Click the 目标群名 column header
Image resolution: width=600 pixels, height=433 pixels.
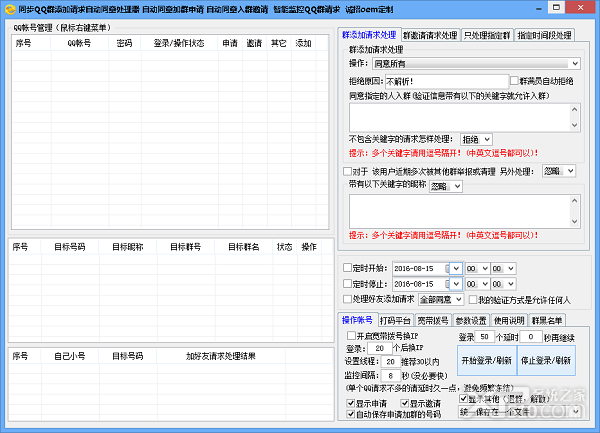point(244,247)
